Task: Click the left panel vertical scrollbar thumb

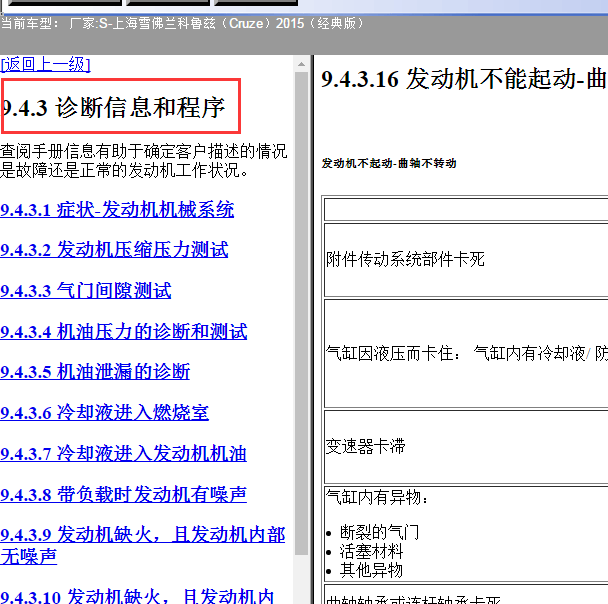Action: pos(301,314)
